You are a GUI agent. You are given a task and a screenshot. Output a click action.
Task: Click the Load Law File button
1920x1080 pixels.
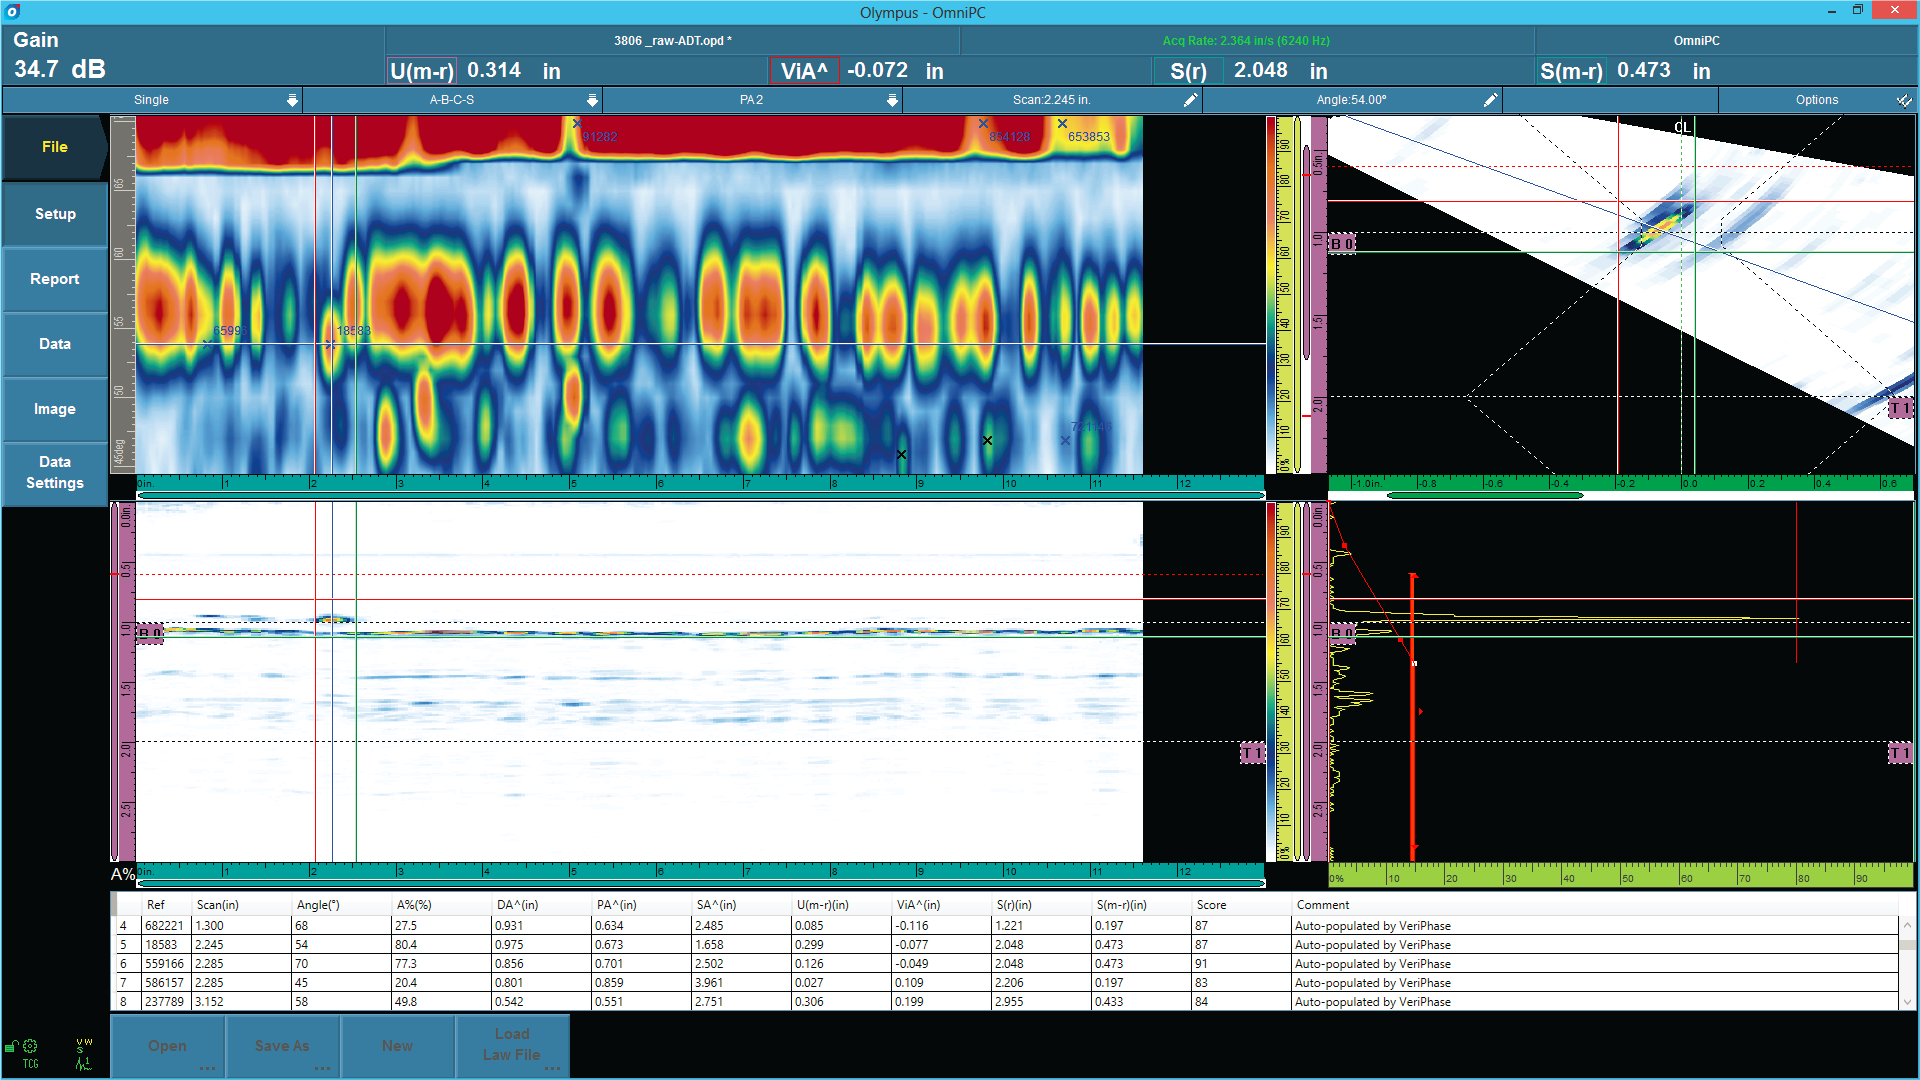(x=512, y=1045)
